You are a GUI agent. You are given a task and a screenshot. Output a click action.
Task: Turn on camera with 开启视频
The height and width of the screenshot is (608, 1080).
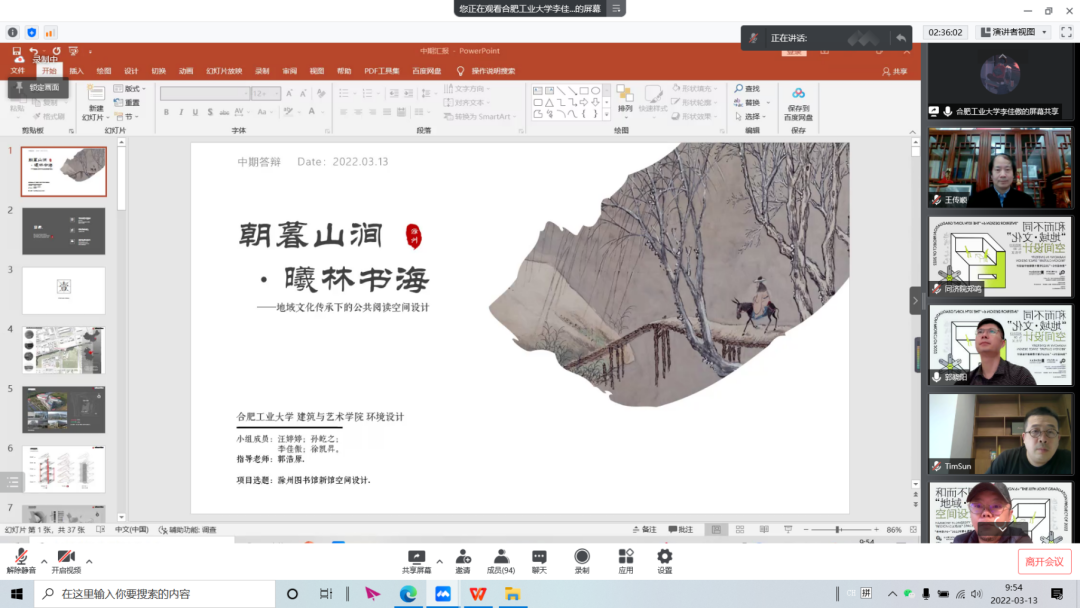tap(66, 561)
